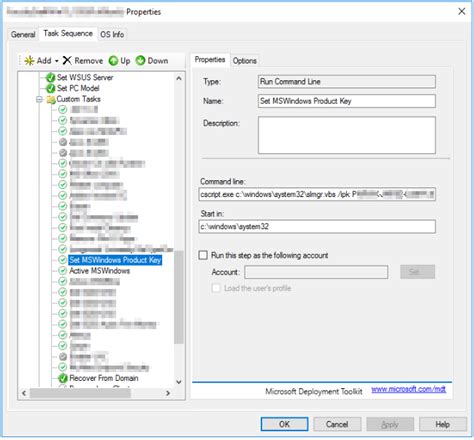Click the horizontal scrollbar left arrow
474x440 pixels.
point(24,393)
